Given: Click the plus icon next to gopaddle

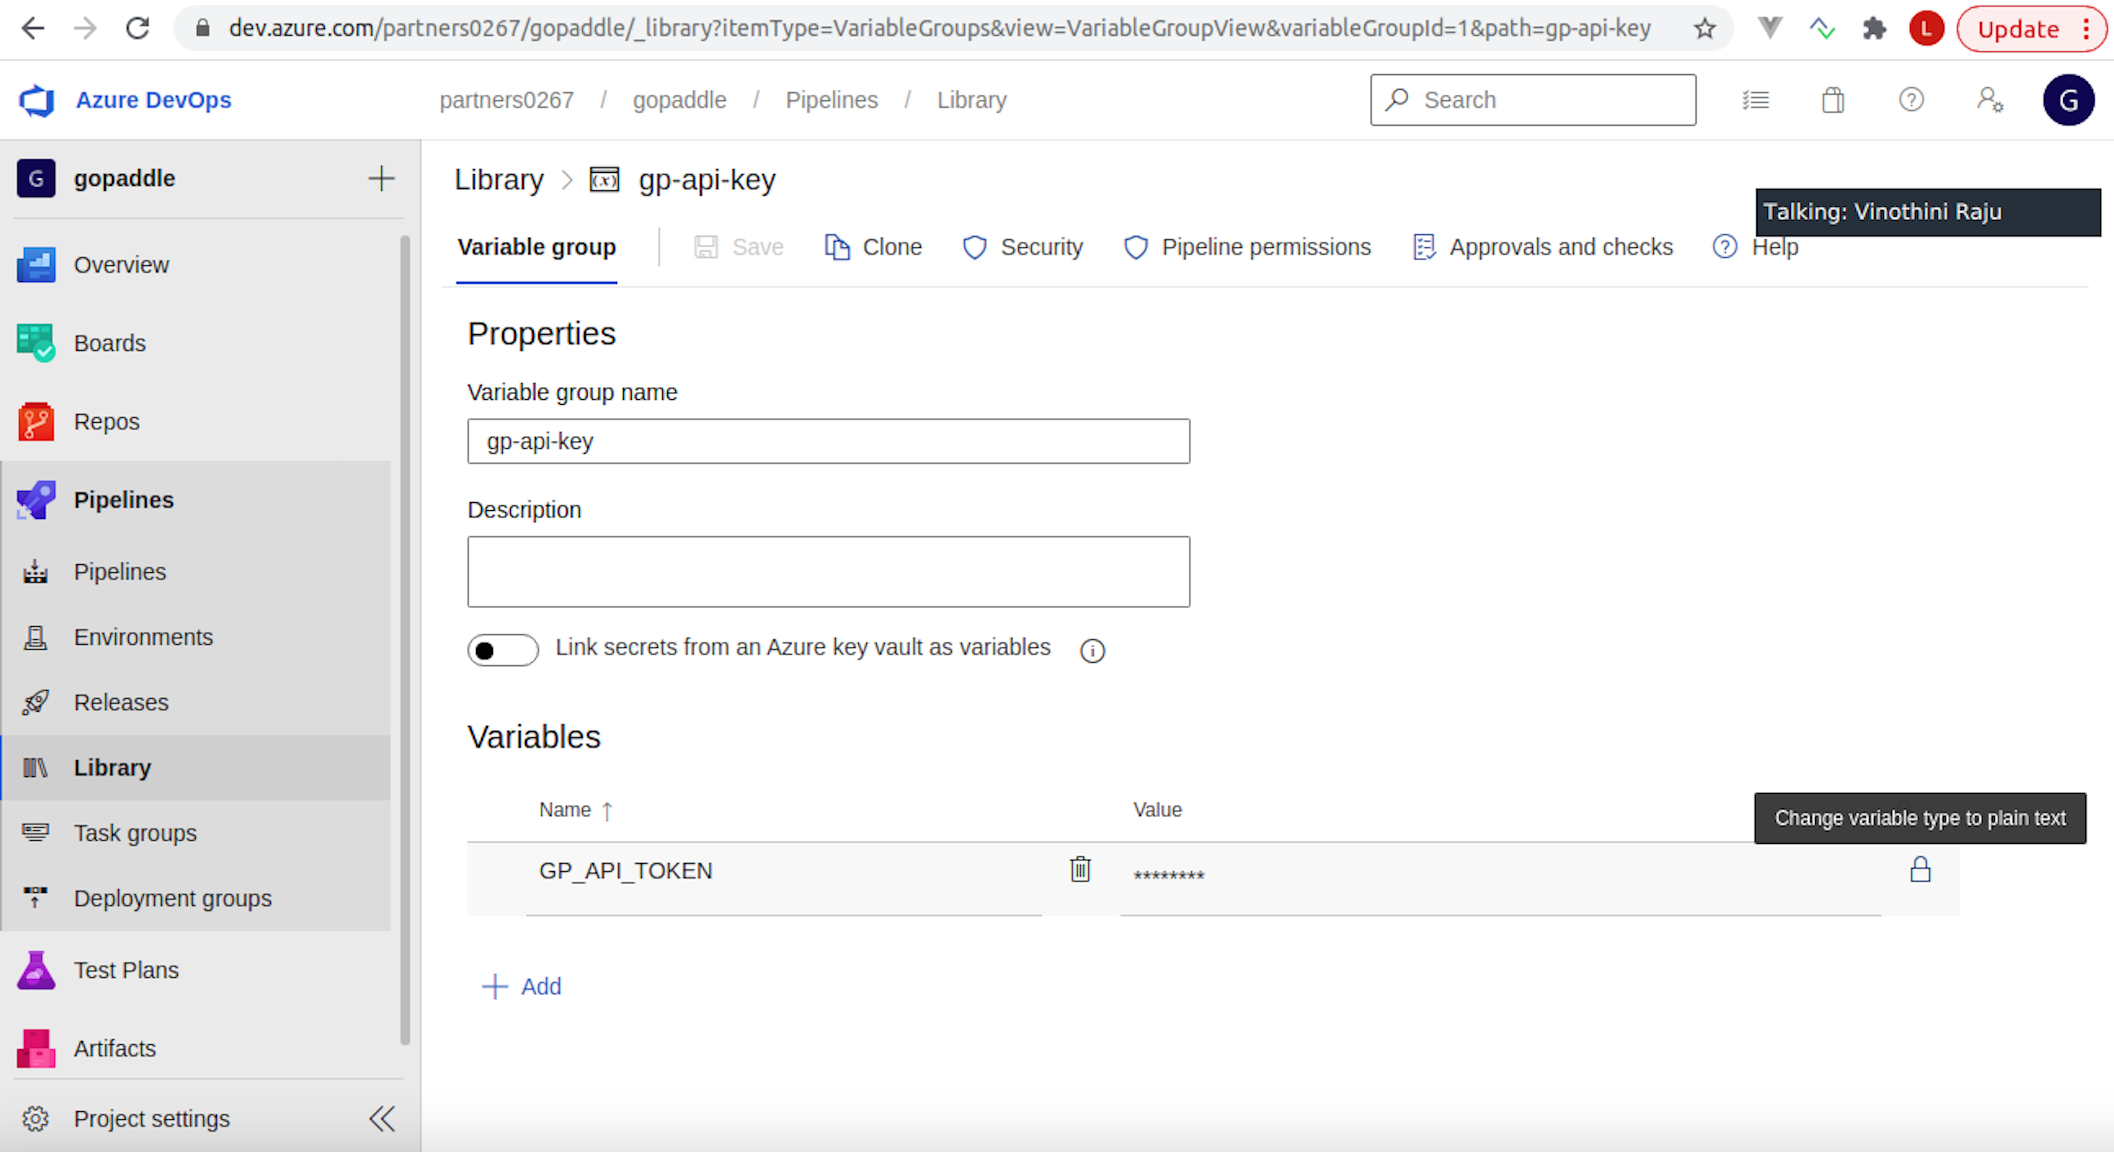Looking at the screenshot, I should [381, 178].
